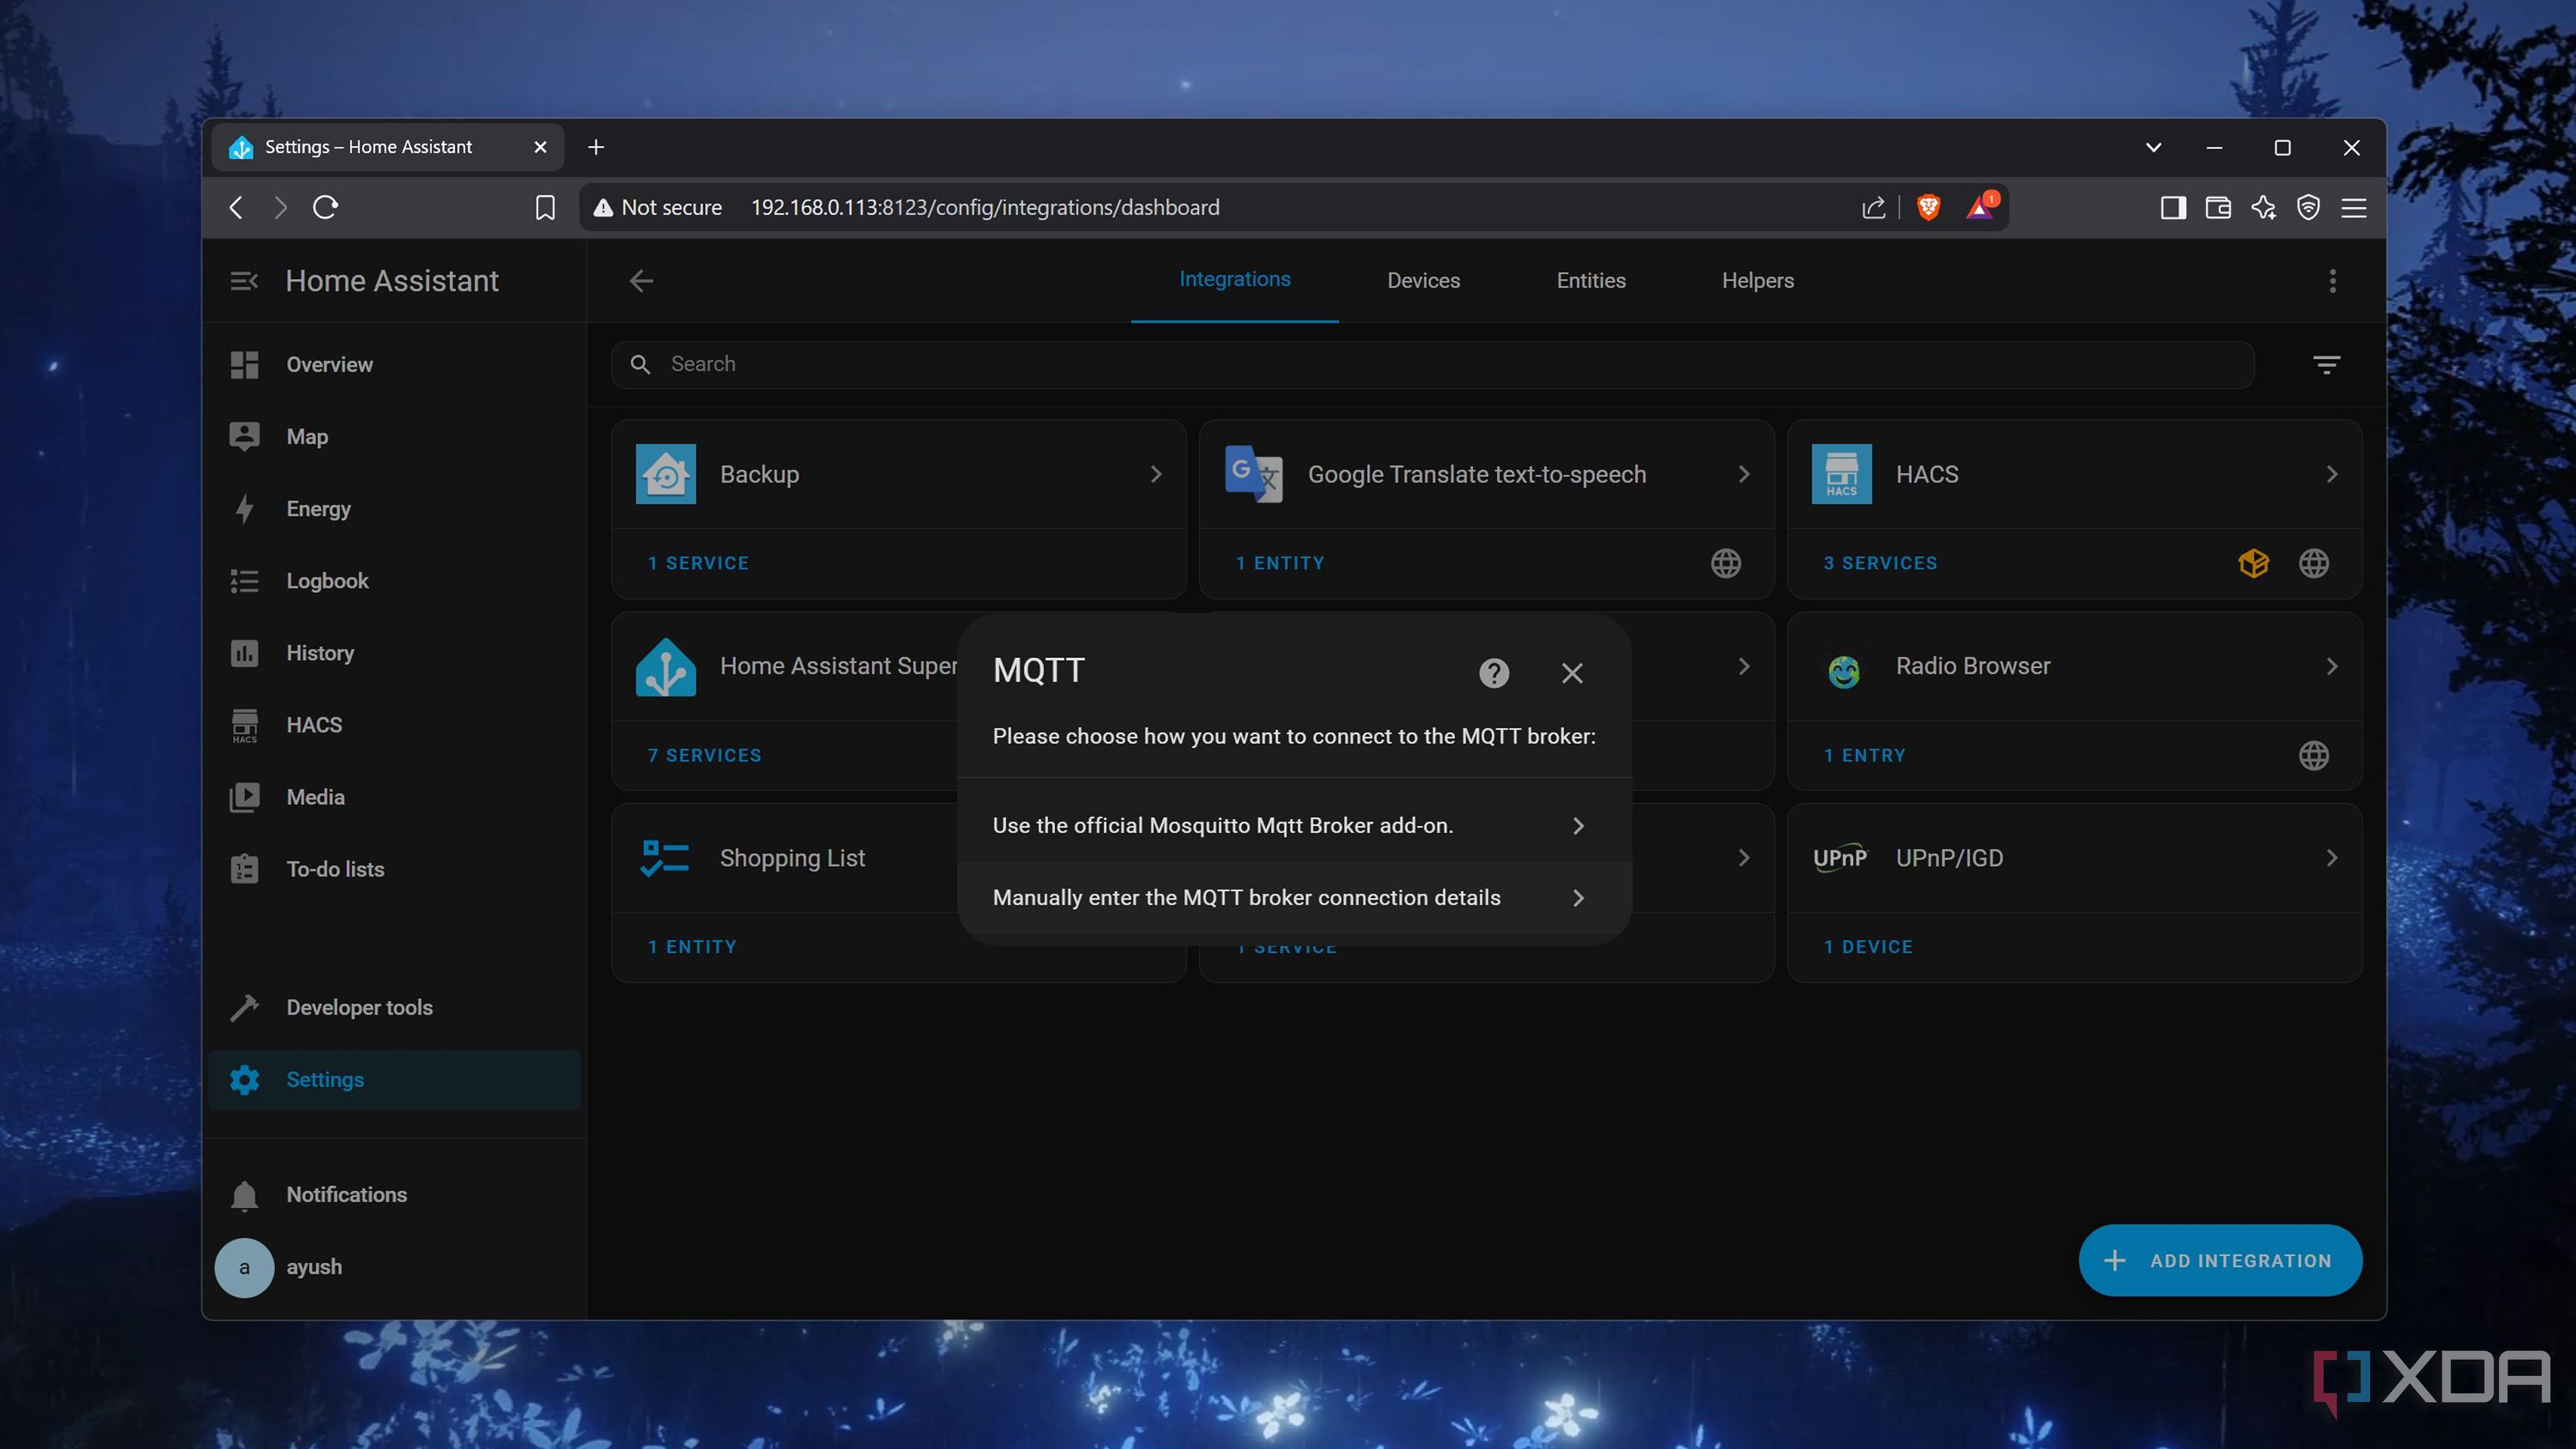Open History in the sidebar

[395, 653]
